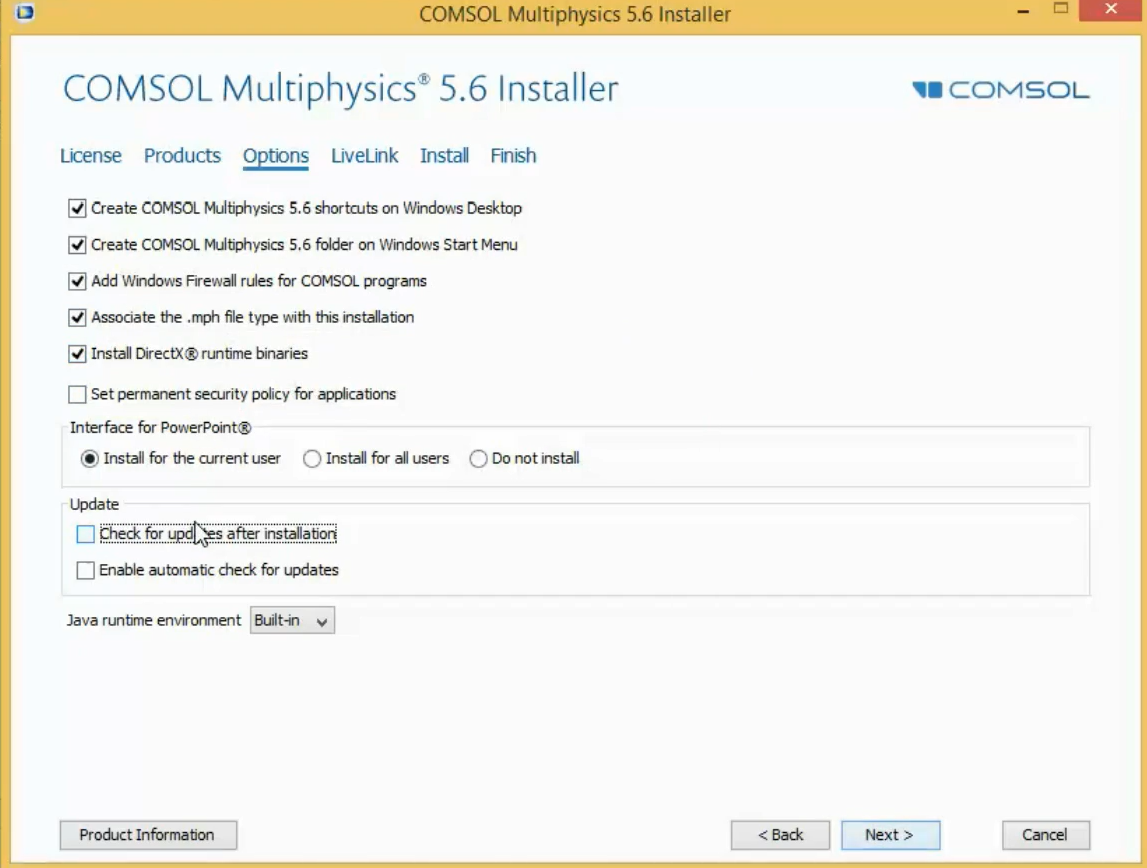Maximize the installer window
1147x868 pixels.
[1061, 9]
